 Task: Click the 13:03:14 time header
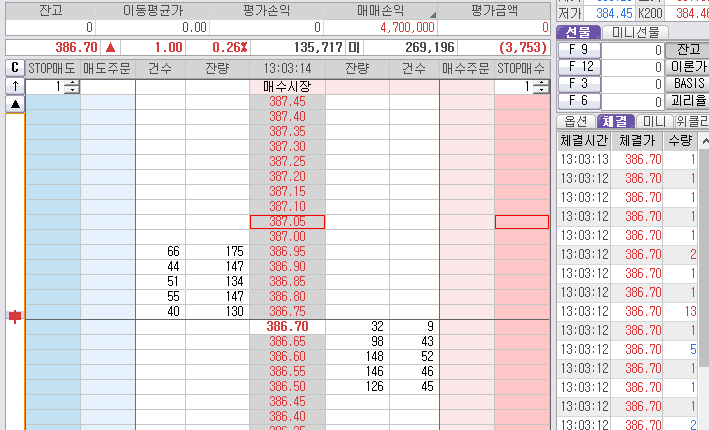coord(287,68)
